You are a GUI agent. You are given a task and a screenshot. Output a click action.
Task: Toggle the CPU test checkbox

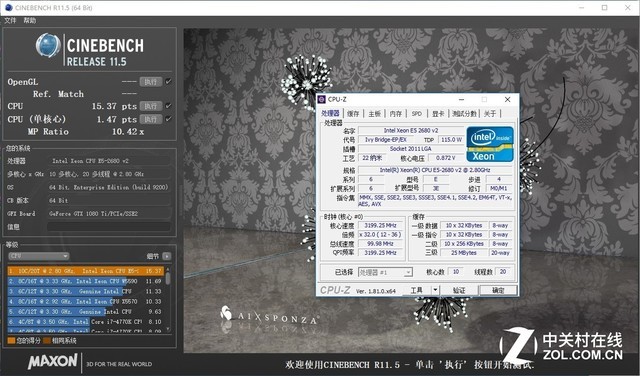coord(168,106)
